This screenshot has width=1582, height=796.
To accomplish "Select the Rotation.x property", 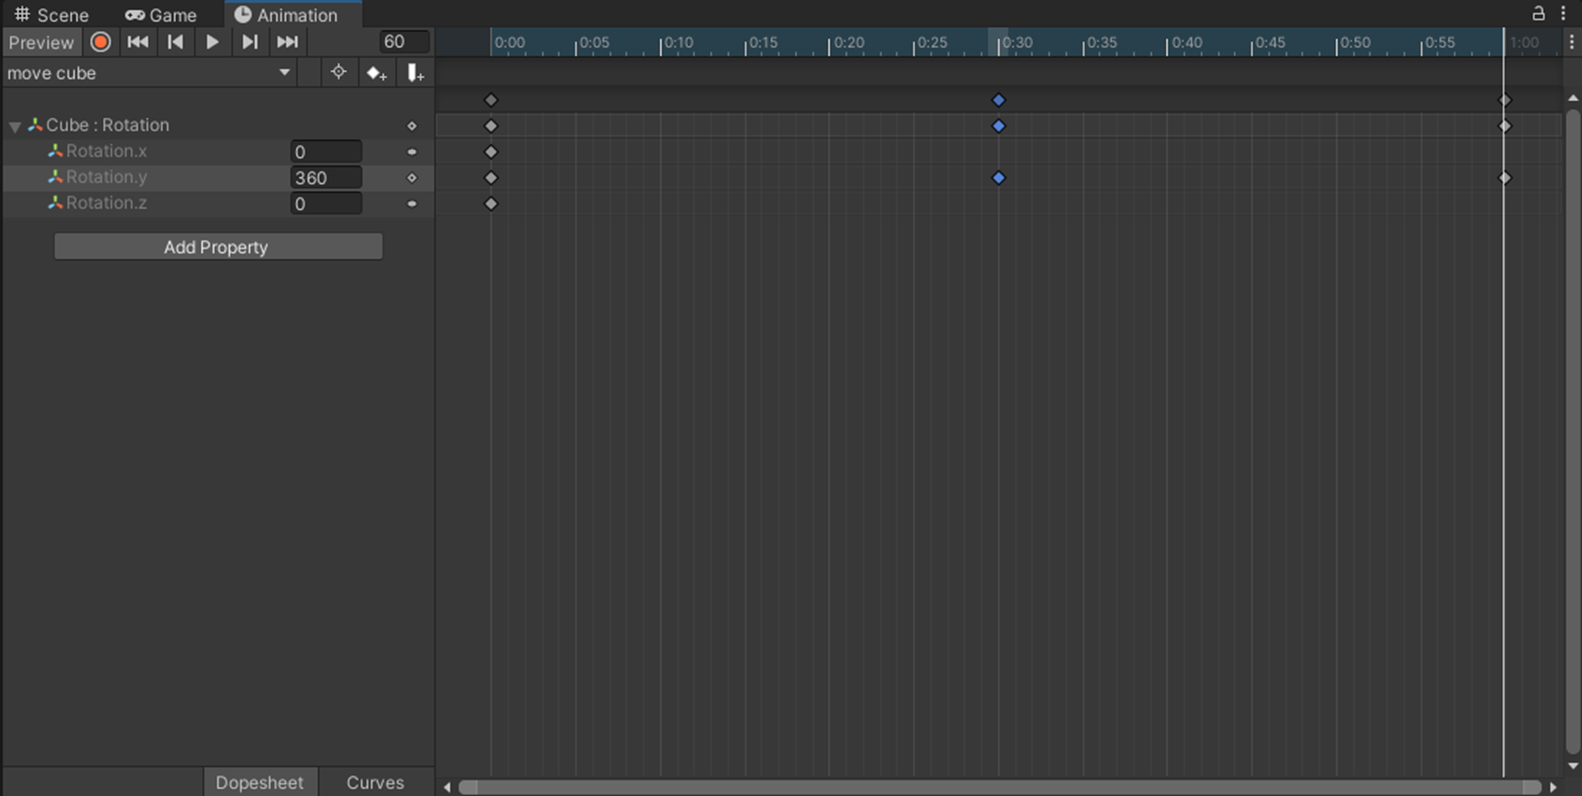I will pos(106,151).
